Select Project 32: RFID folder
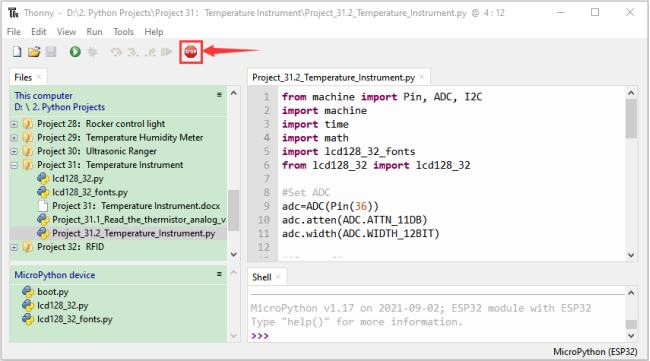This screenshot has height=361, width=650. pyautogui.click(x=70, y=247)
